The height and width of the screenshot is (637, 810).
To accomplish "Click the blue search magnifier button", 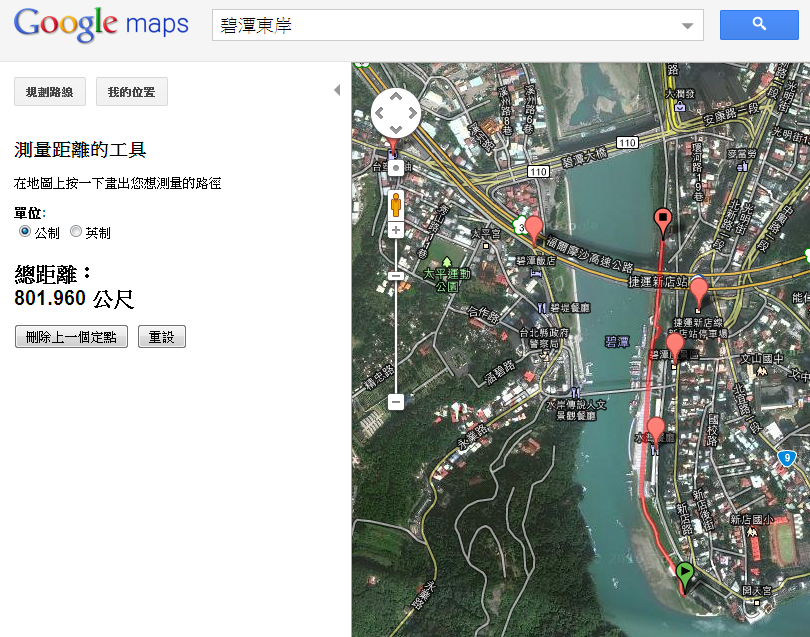I will click(759, 25).
